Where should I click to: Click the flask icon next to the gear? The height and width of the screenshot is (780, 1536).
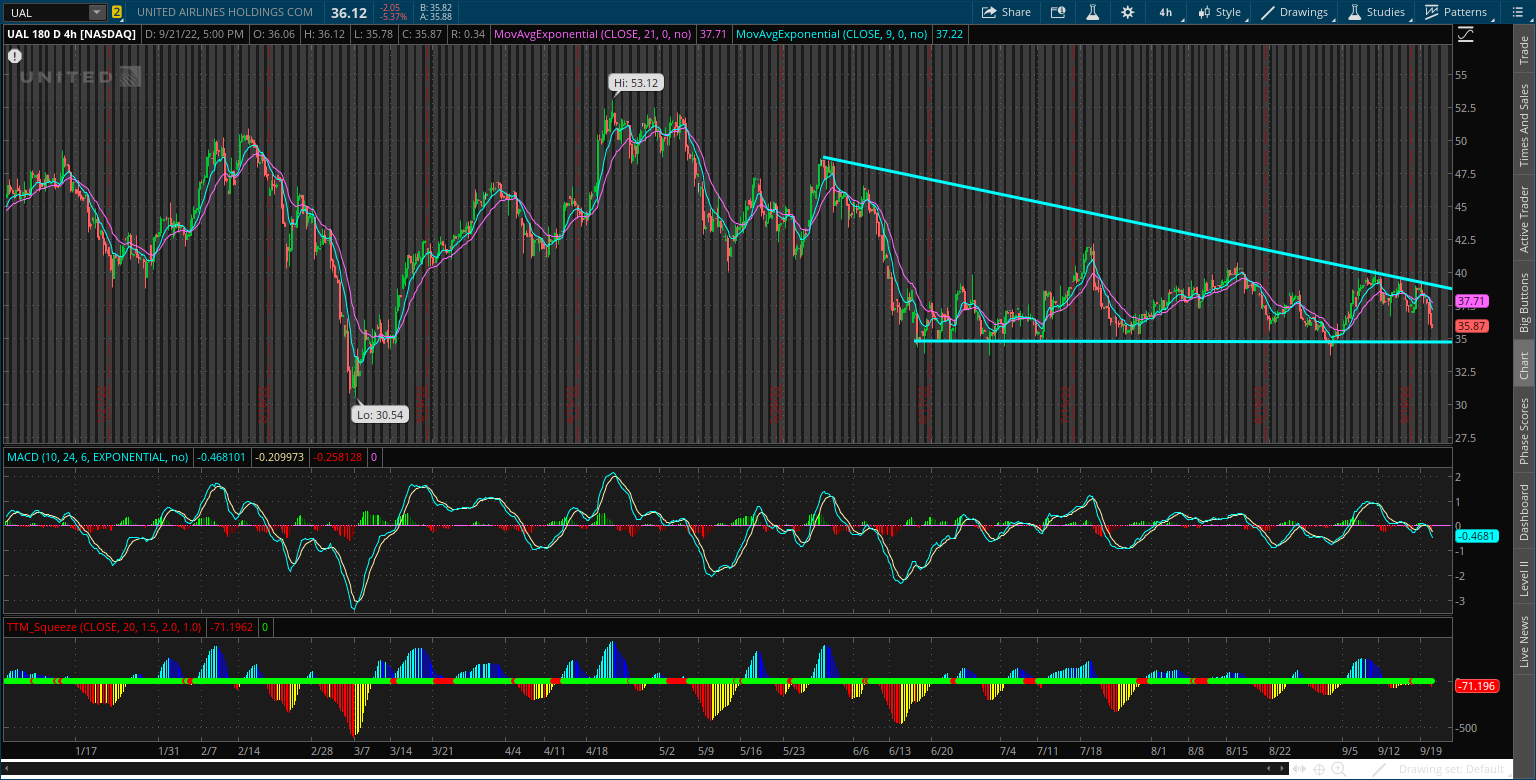[x=1093, y=12]
